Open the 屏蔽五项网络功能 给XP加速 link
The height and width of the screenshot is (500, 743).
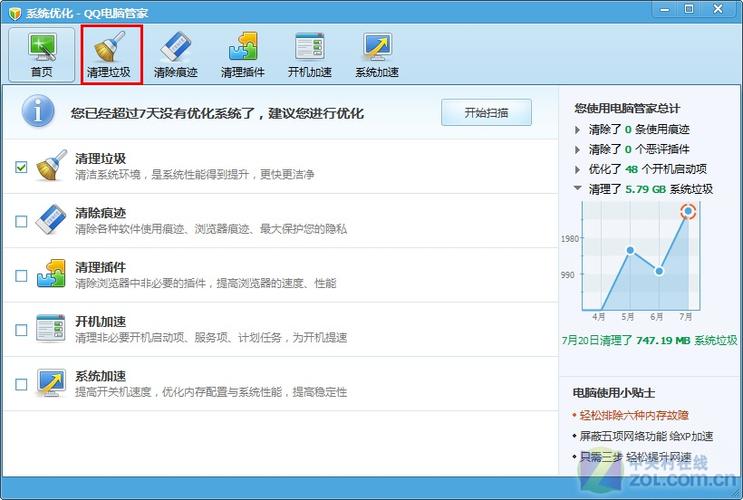646,436
